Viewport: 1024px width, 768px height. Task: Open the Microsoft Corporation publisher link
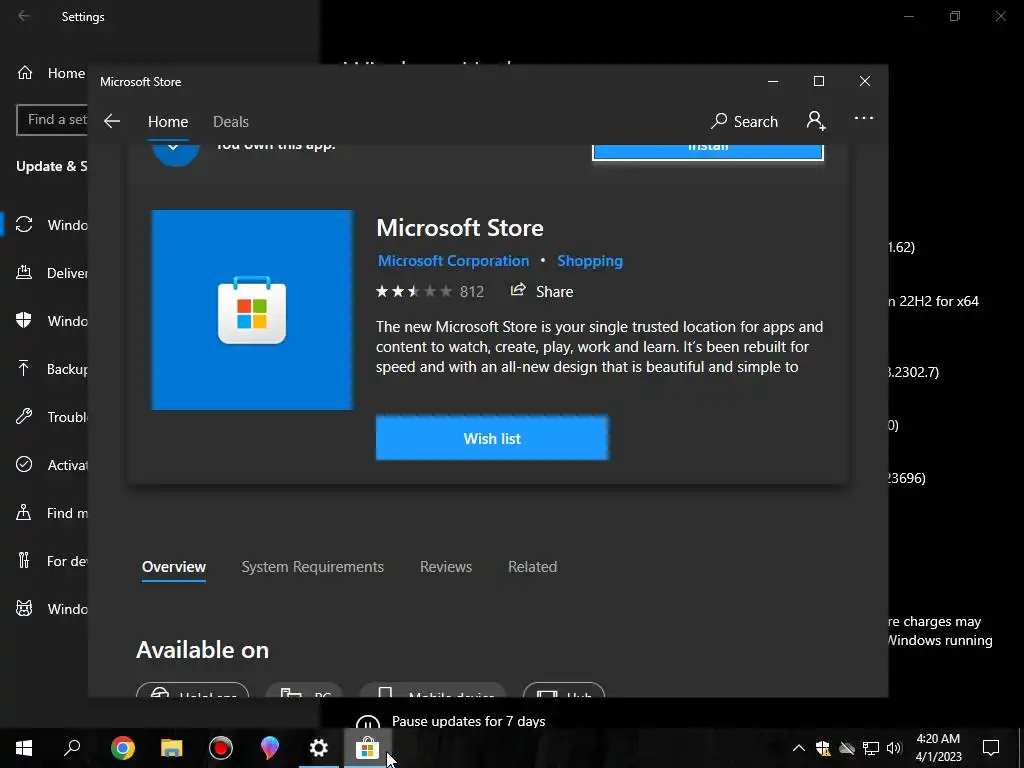tap(453, 261)
